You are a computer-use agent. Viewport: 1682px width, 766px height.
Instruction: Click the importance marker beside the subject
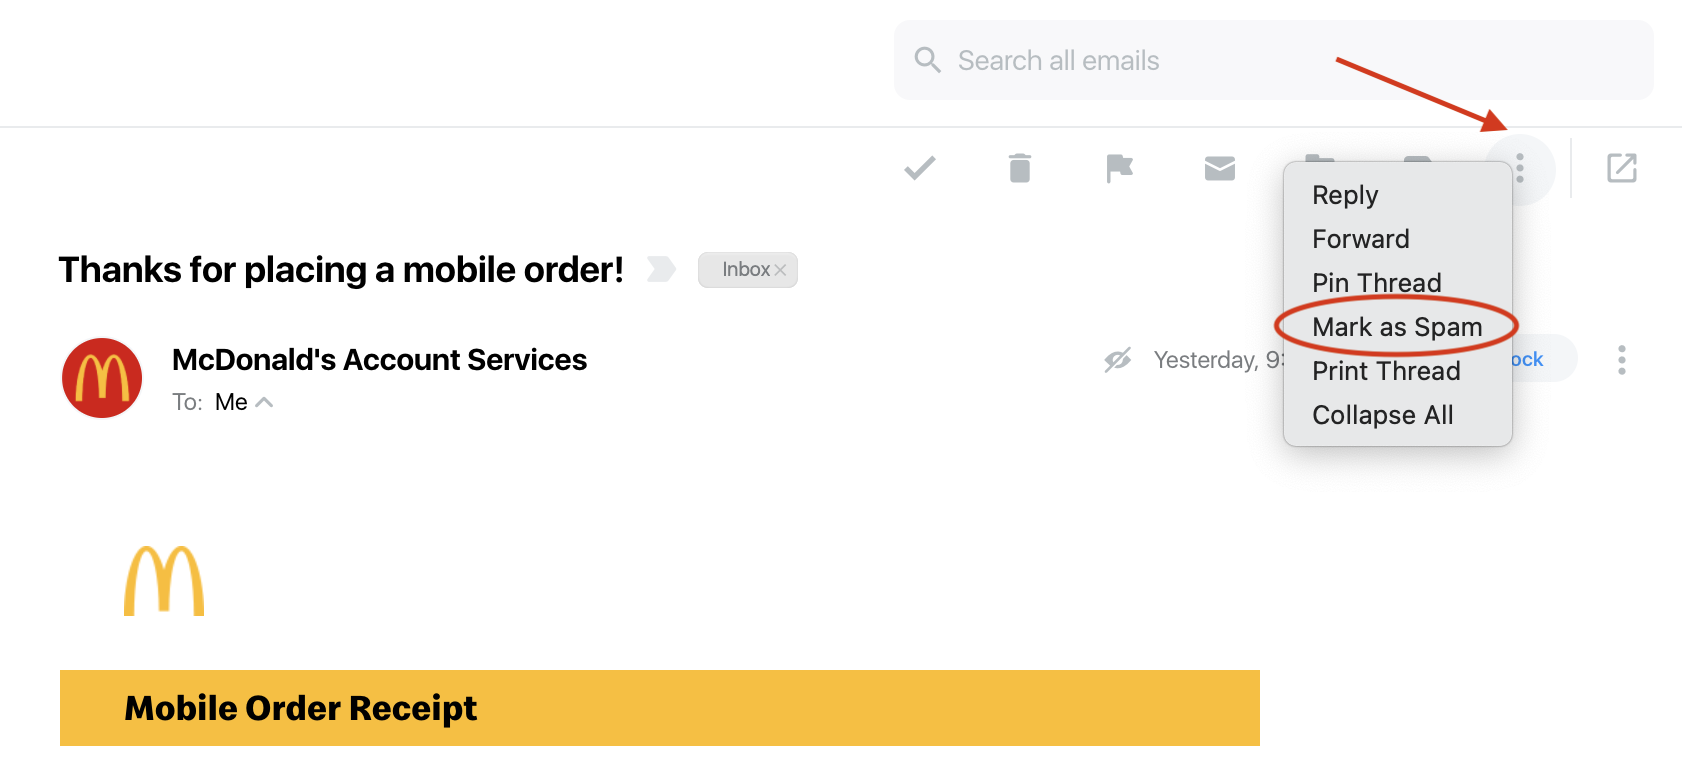point(661,269)
